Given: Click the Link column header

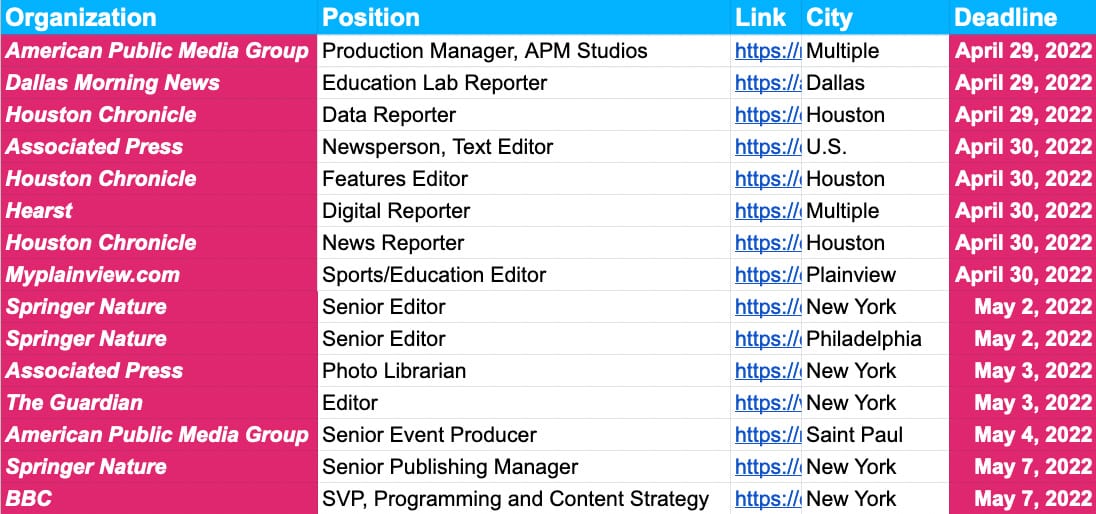Looking at the screenshot, I should [x=753, y=17].
